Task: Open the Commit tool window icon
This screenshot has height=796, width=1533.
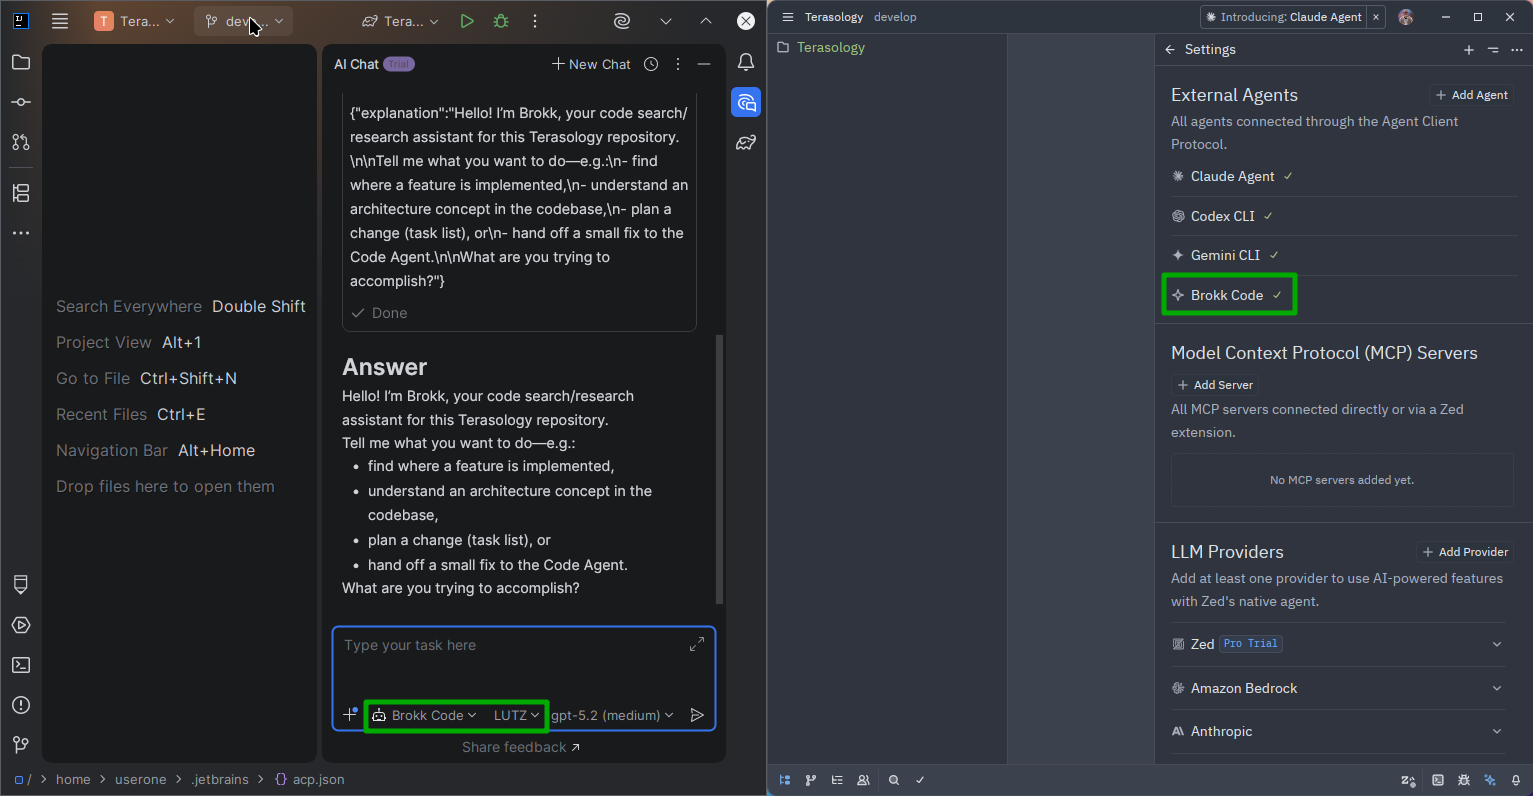Action: pos(21,102)
